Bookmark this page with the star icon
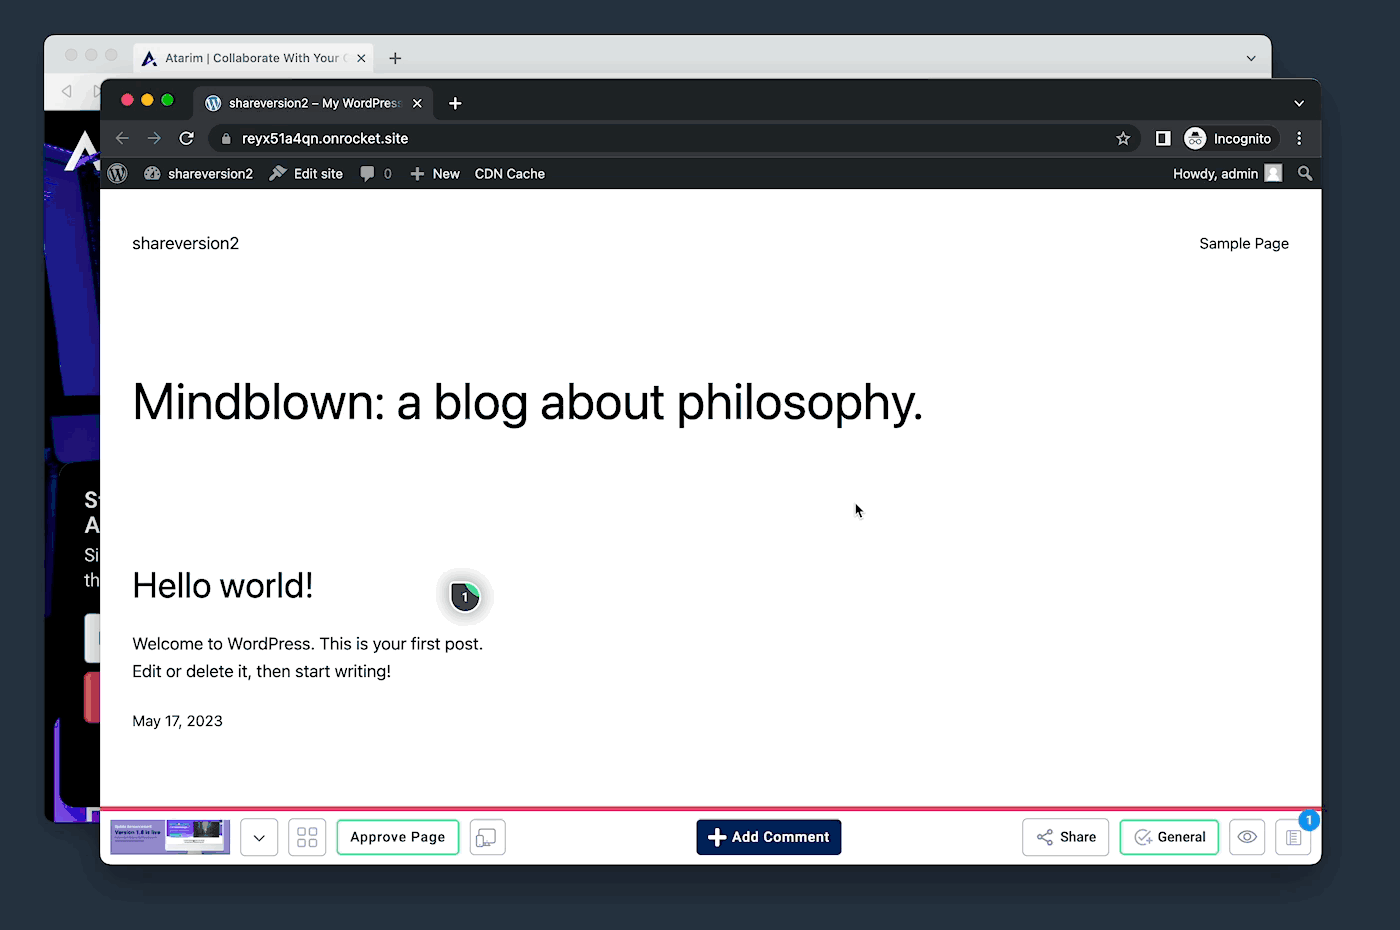Viewport: 1400px width, 930px height. tap(1123, 139)
